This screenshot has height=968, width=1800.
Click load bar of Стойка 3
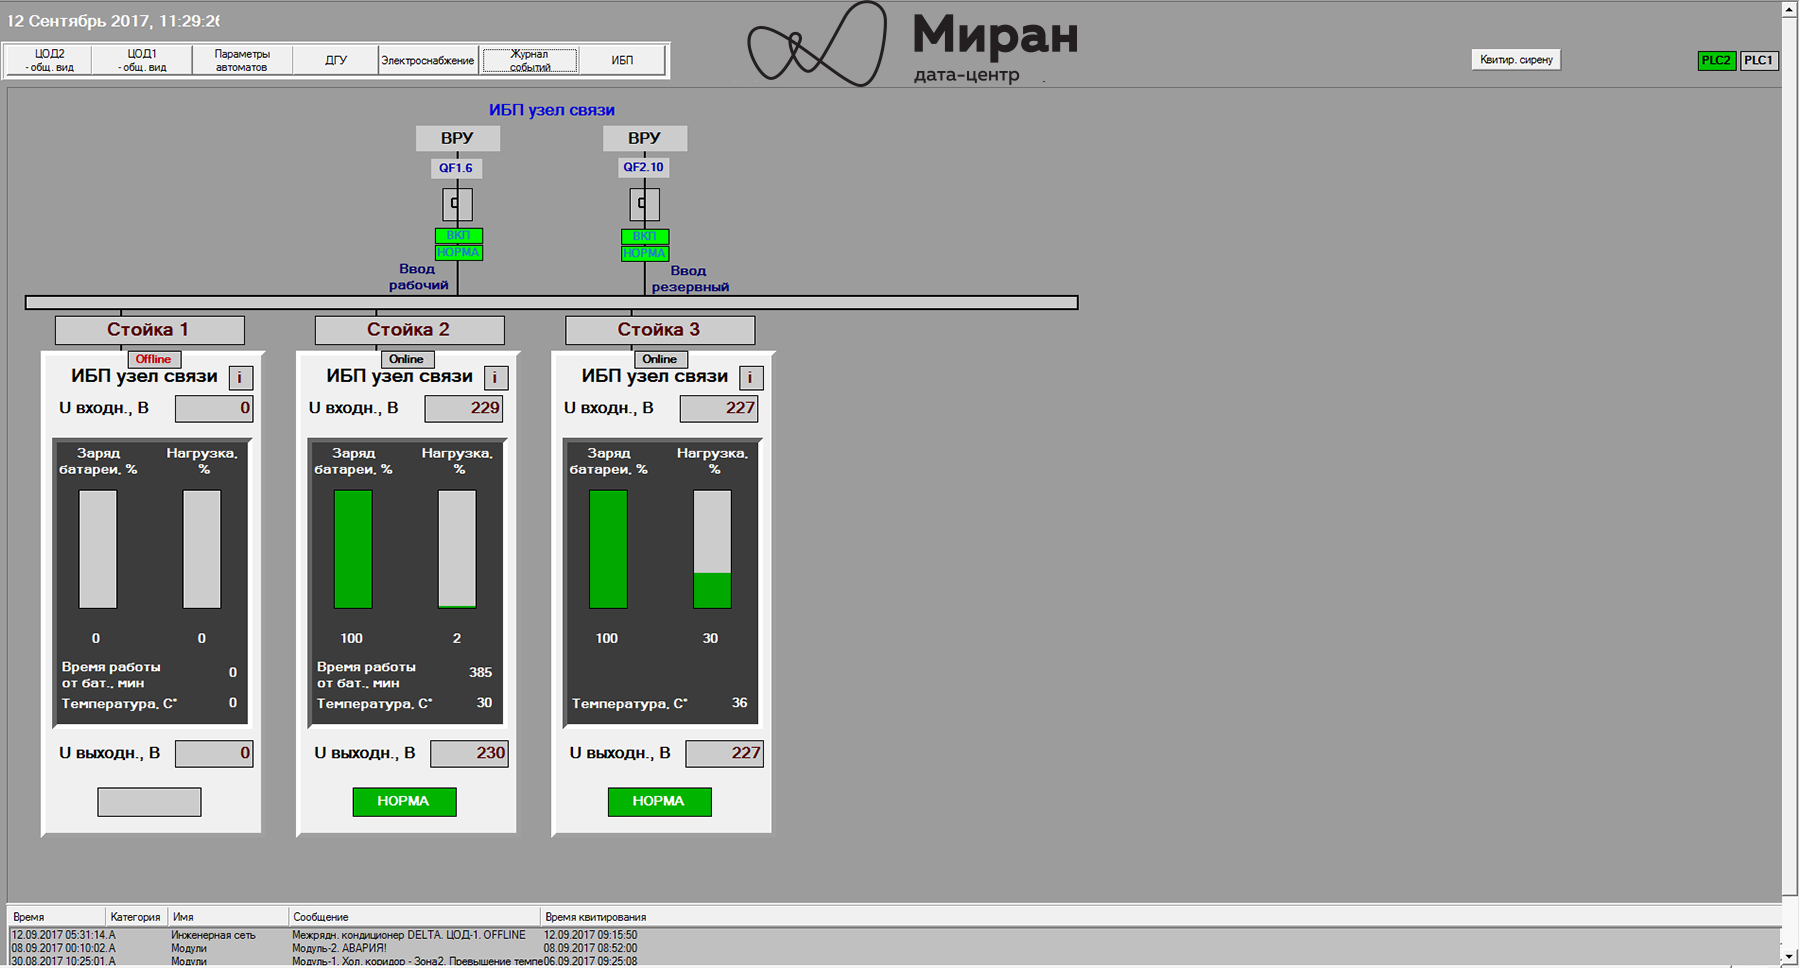(712, 549)
